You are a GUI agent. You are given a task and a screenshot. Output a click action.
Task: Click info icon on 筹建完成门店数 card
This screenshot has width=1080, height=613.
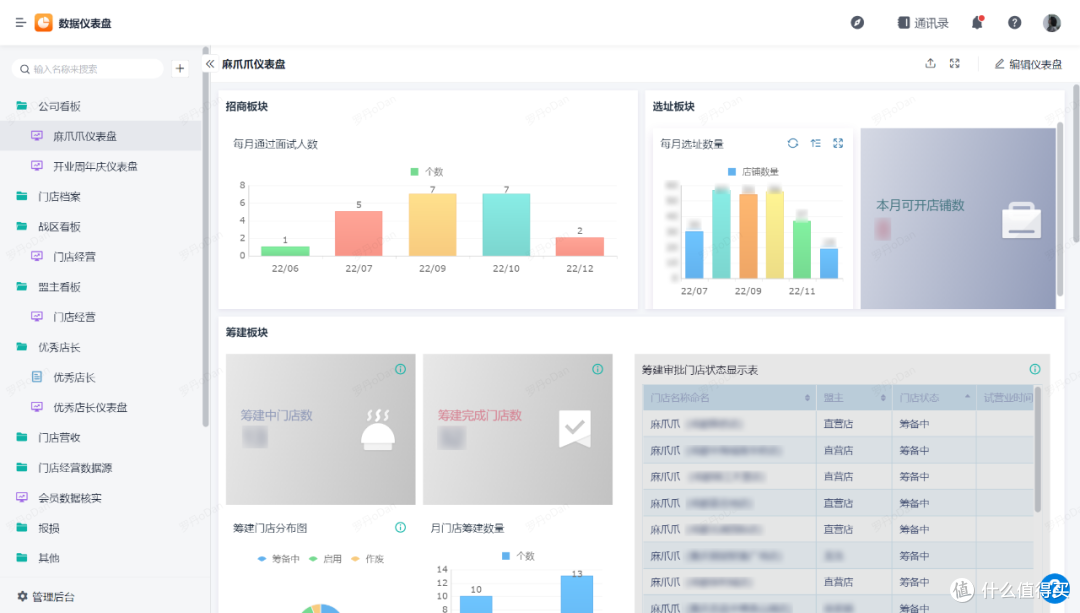tap(598, 369)
